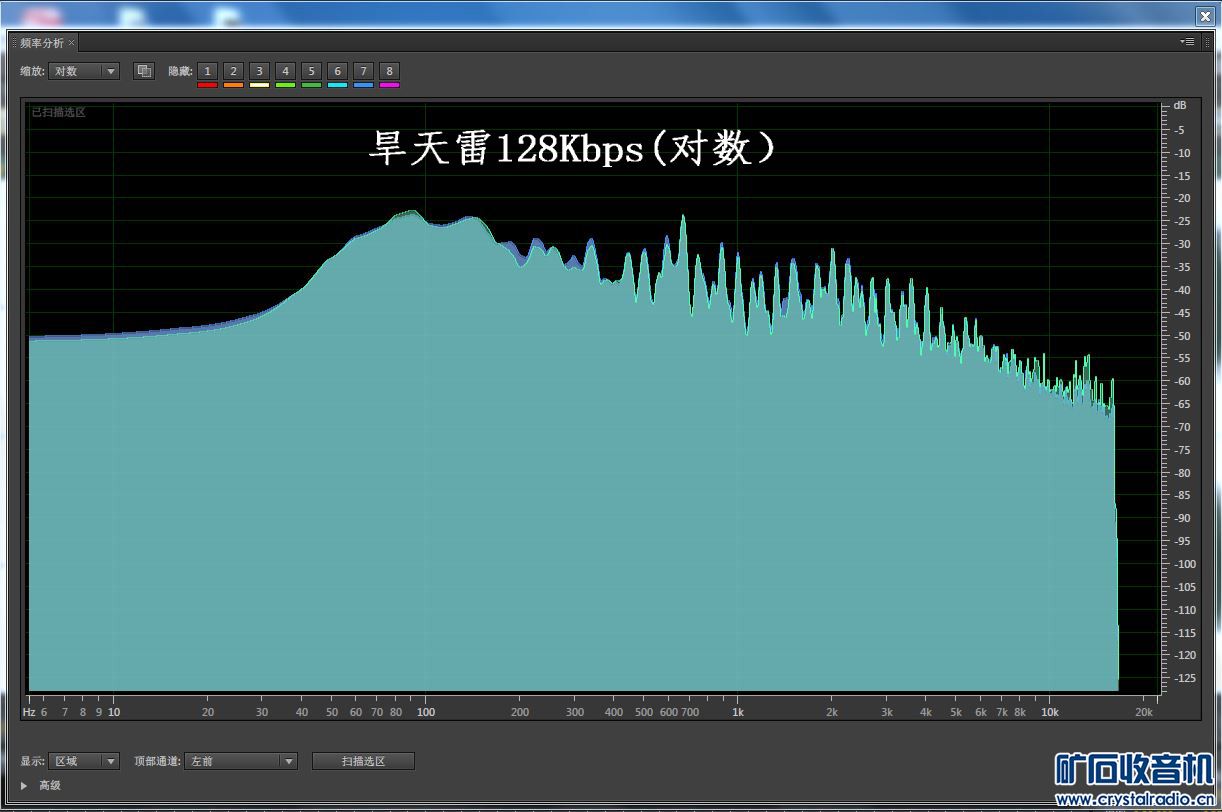Open the 缩放 scale dropdown
The width and height of the screenshot is (1222, 812).
click(84, 71)
